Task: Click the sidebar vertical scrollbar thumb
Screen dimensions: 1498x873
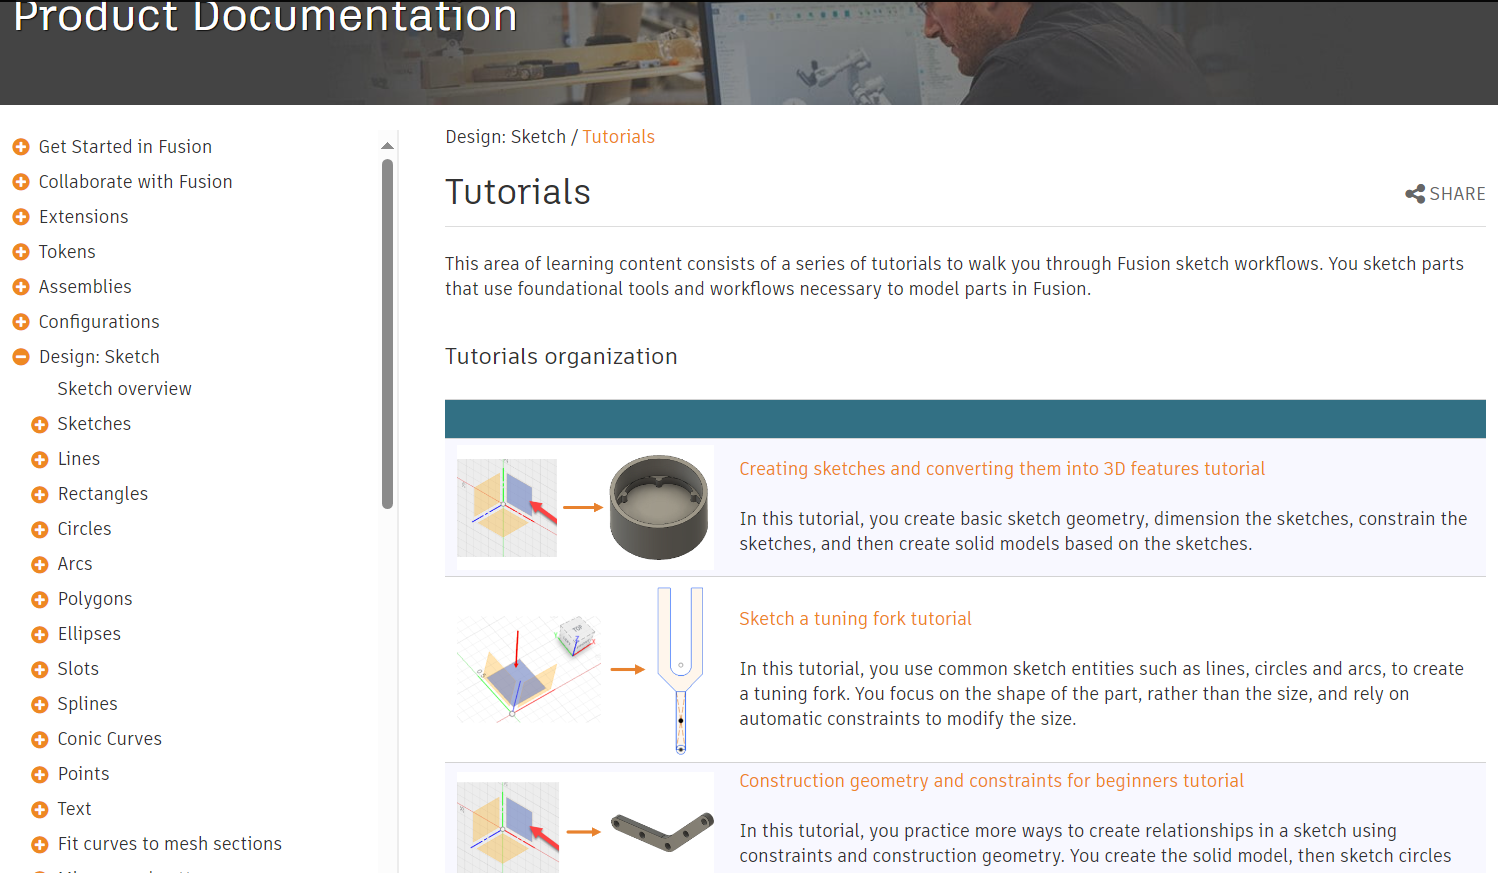Action: (387, 334)
